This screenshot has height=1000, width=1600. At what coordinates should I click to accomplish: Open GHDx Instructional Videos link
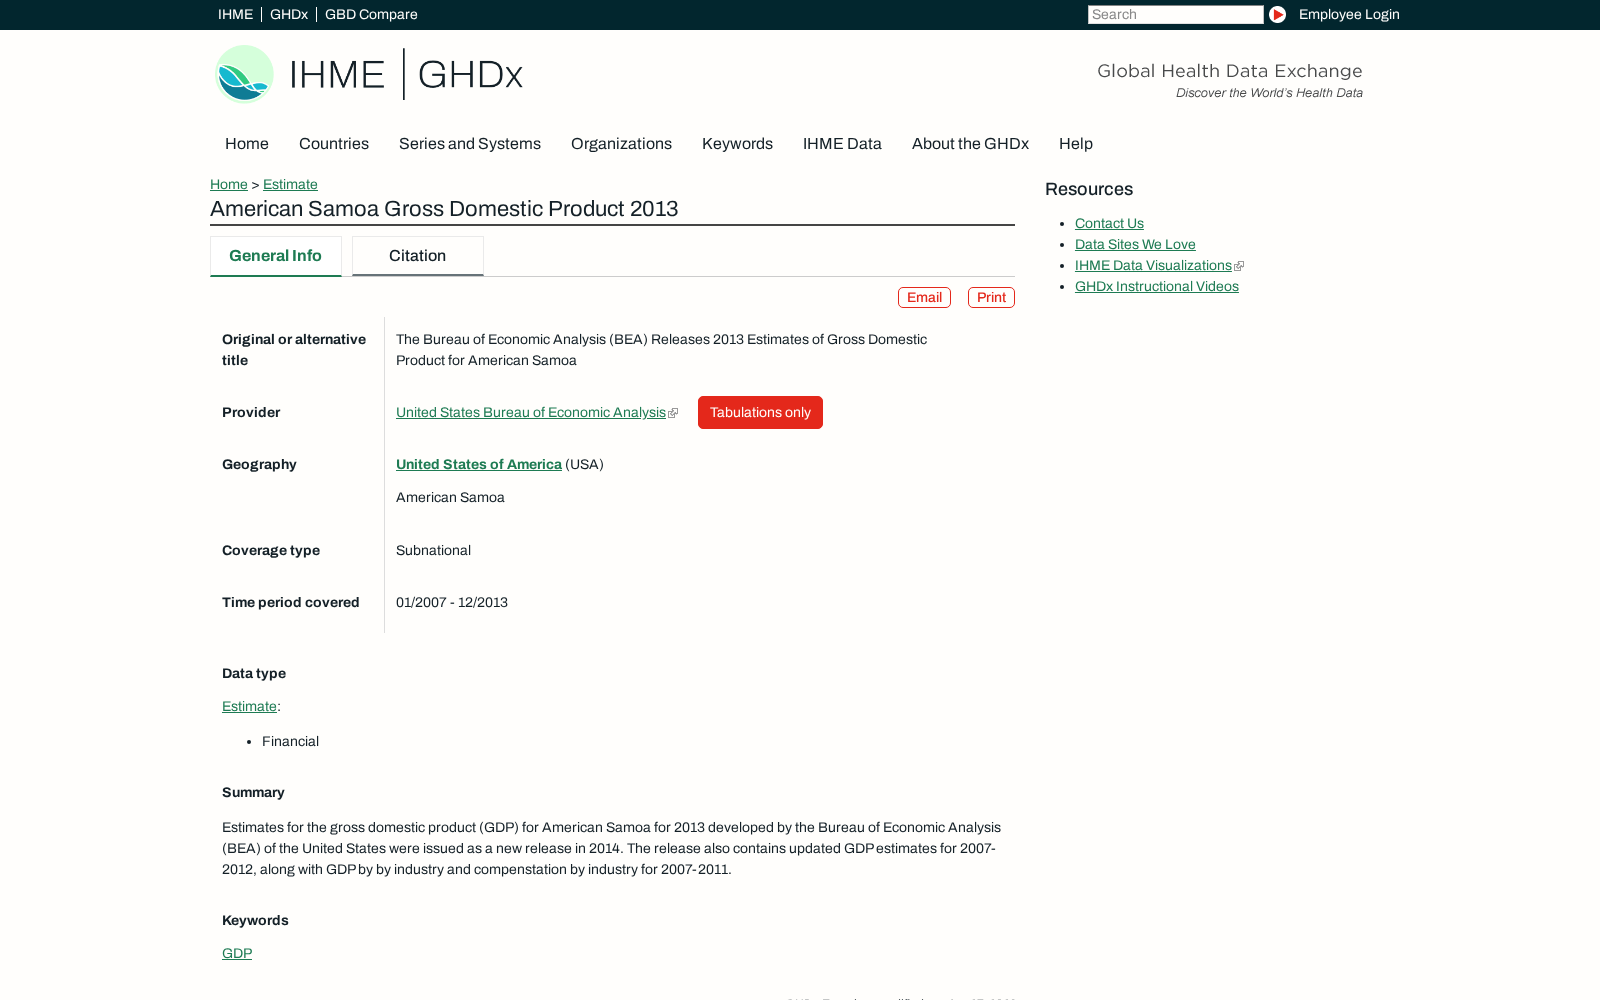pyautogui.click(x=1157, y=287)
